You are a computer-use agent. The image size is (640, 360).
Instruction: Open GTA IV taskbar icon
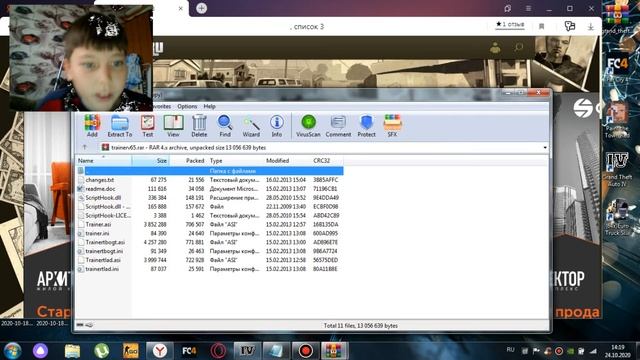point(247,351)
